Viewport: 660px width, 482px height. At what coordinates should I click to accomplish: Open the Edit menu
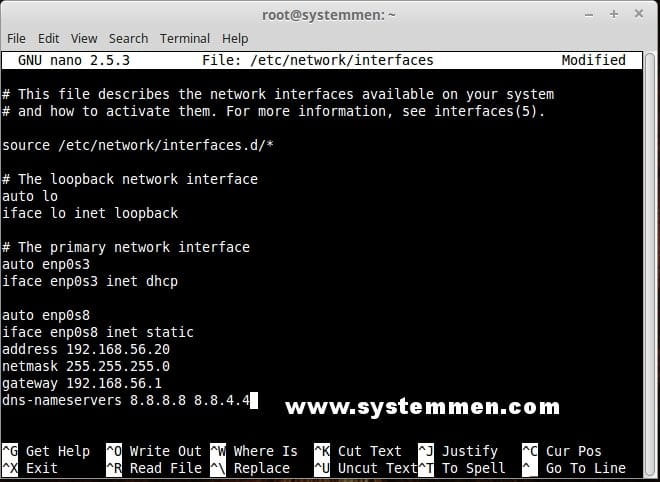click(x=48, y=39)
